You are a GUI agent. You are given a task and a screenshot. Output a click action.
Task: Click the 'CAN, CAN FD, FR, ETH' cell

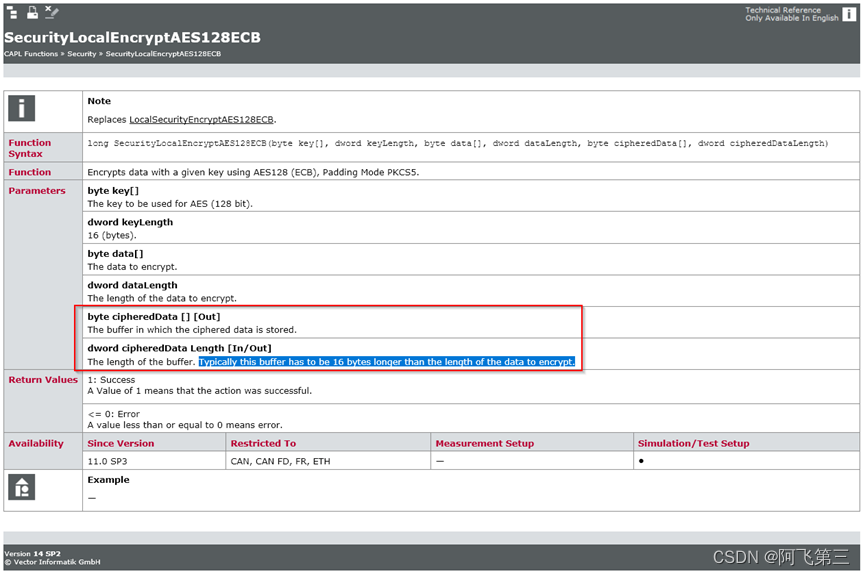(x=280, y=461)
